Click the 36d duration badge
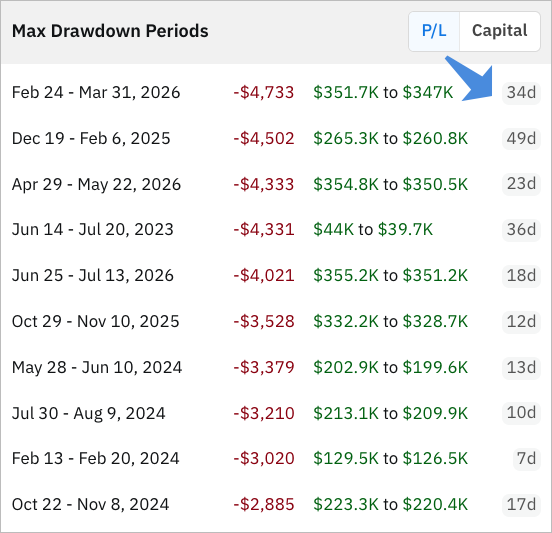The height and width of the screenshot is (533, 552). (x=521, y=230)
